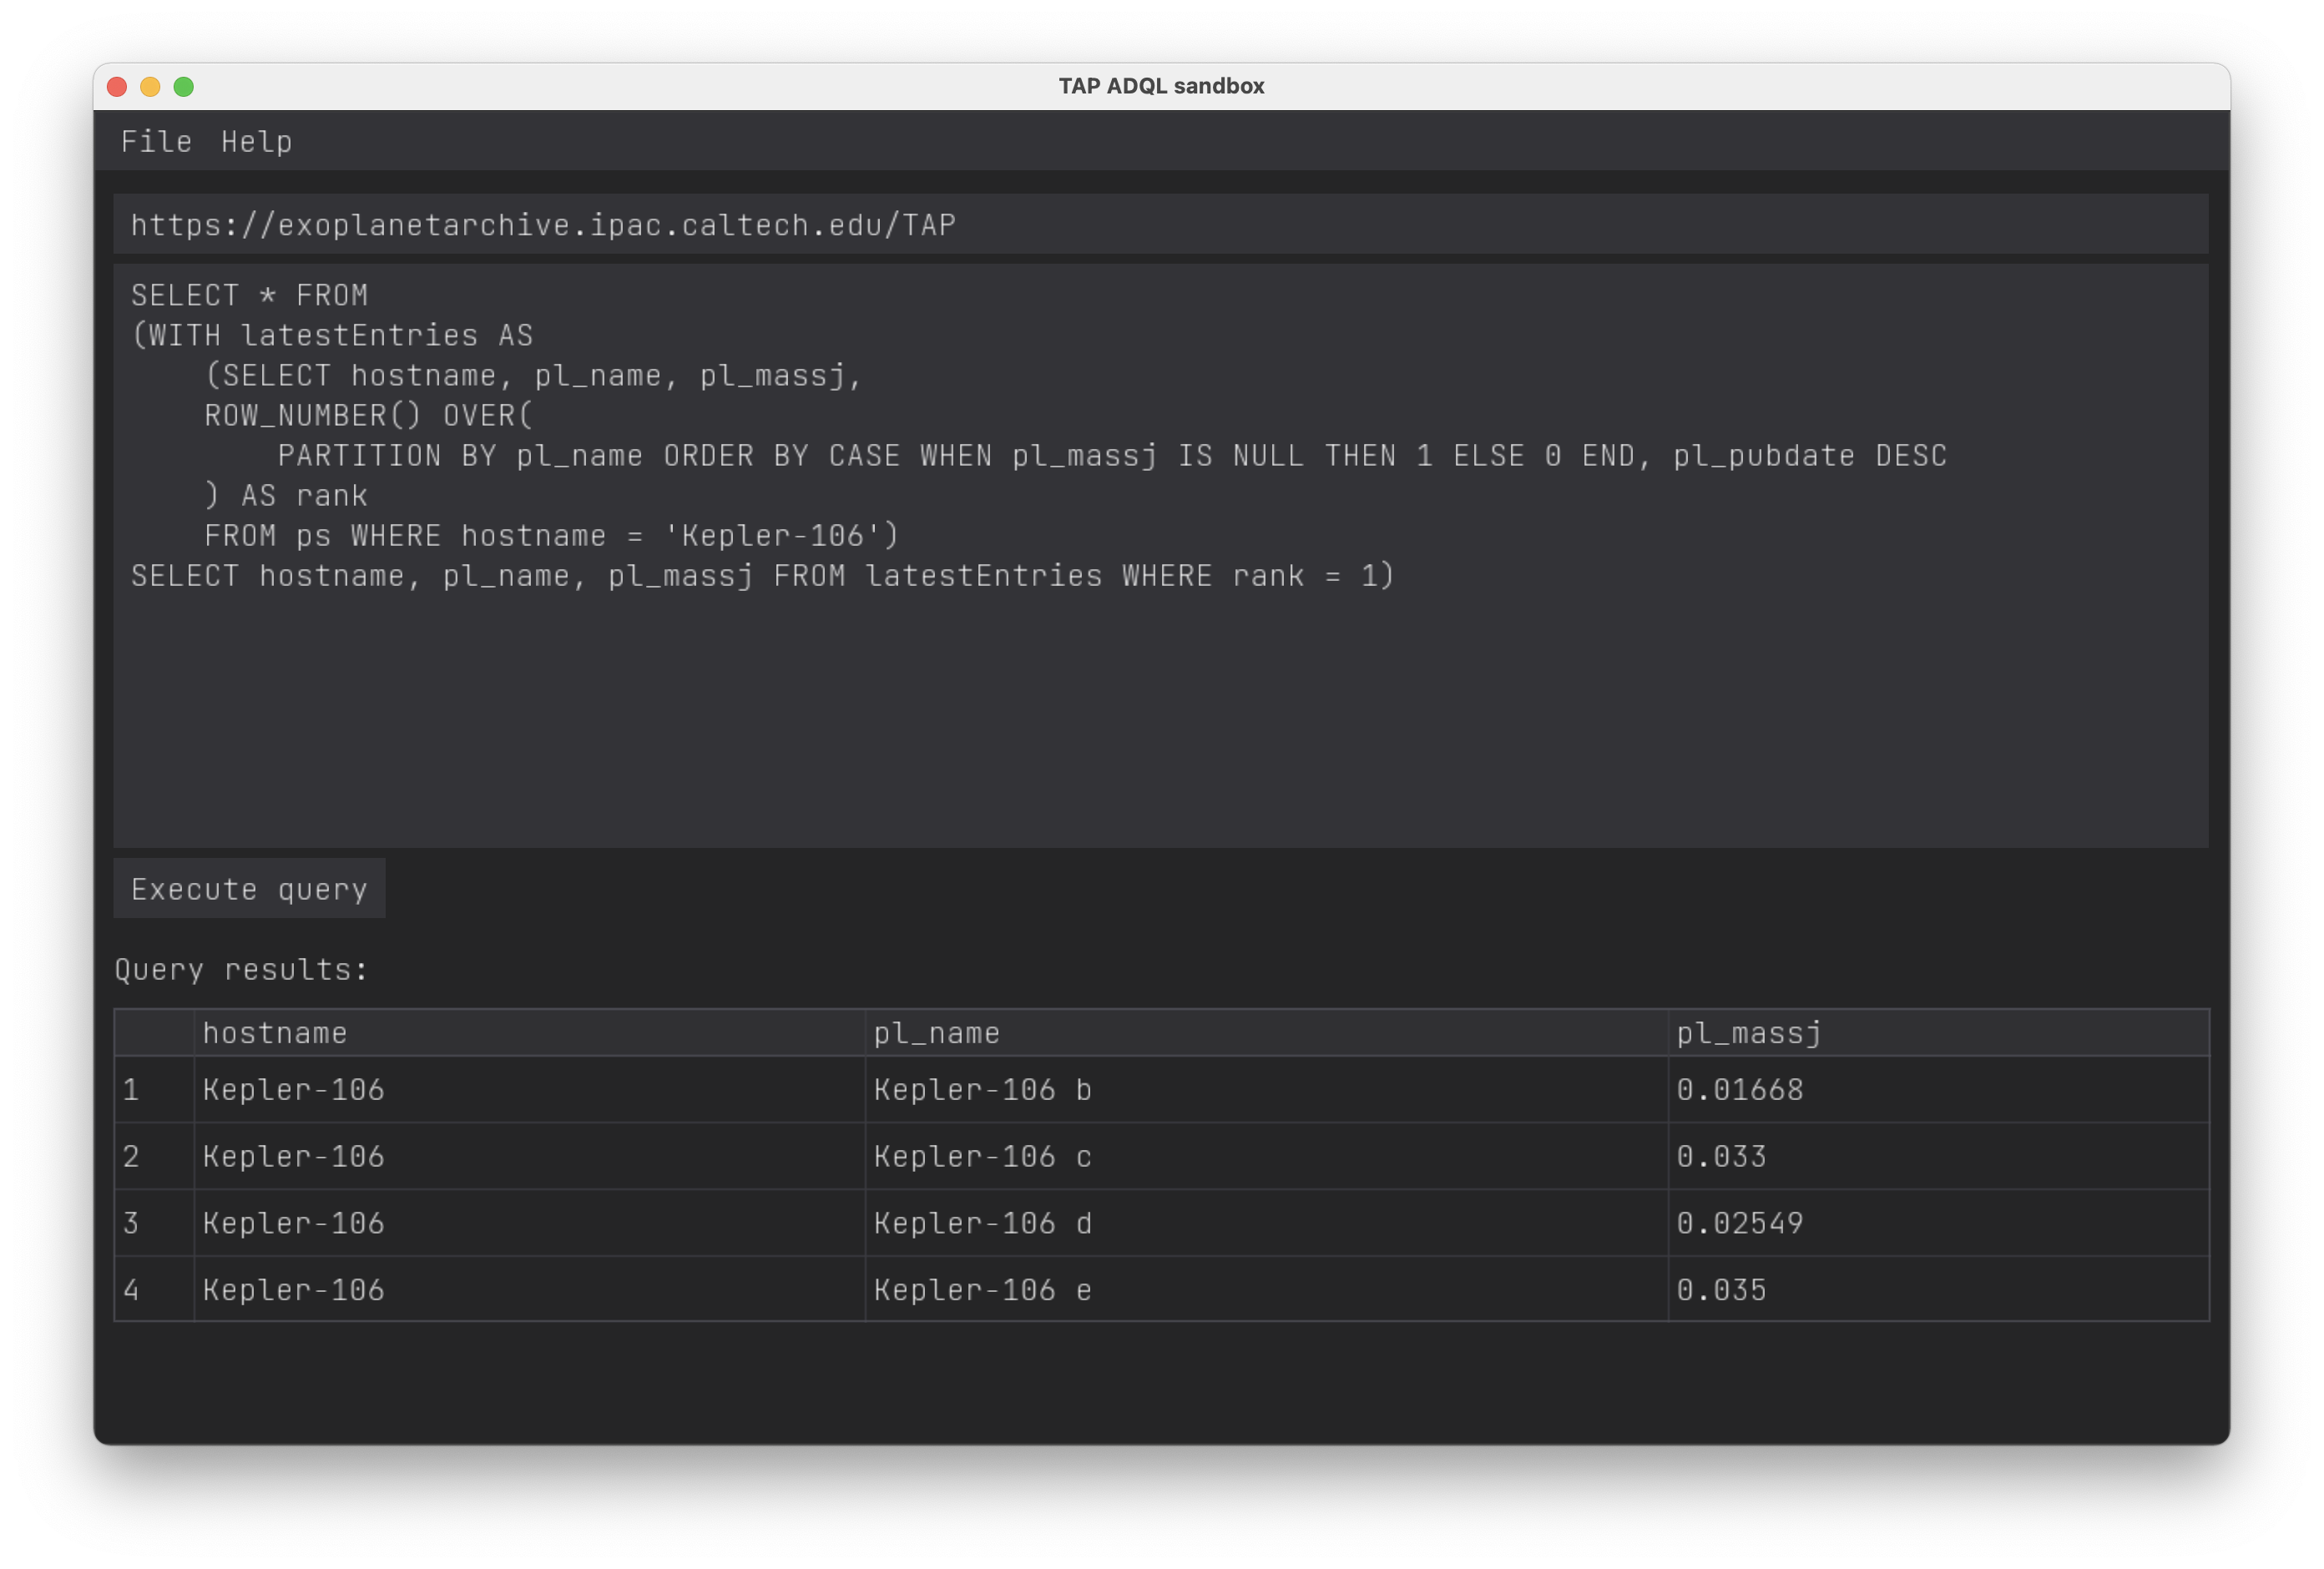Screen dimensions: 2324x1569
Task: Select the Kepler-106 b result row
Action: 982,1090
